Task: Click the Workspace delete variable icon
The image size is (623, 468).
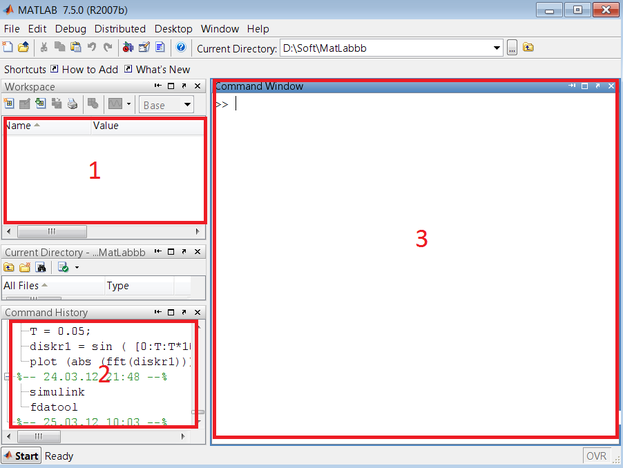Action: 93,104
